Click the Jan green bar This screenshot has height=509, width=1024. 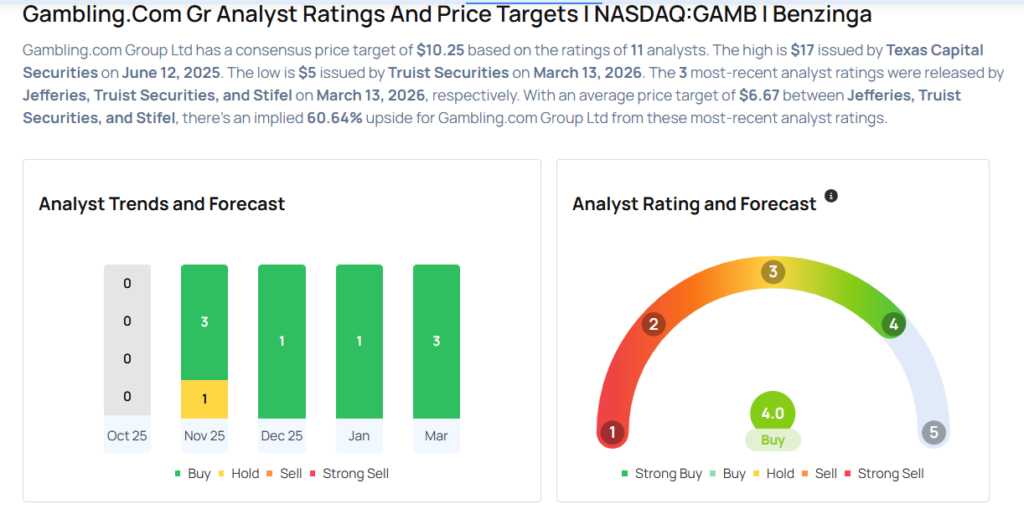click(x=359, y=341)
